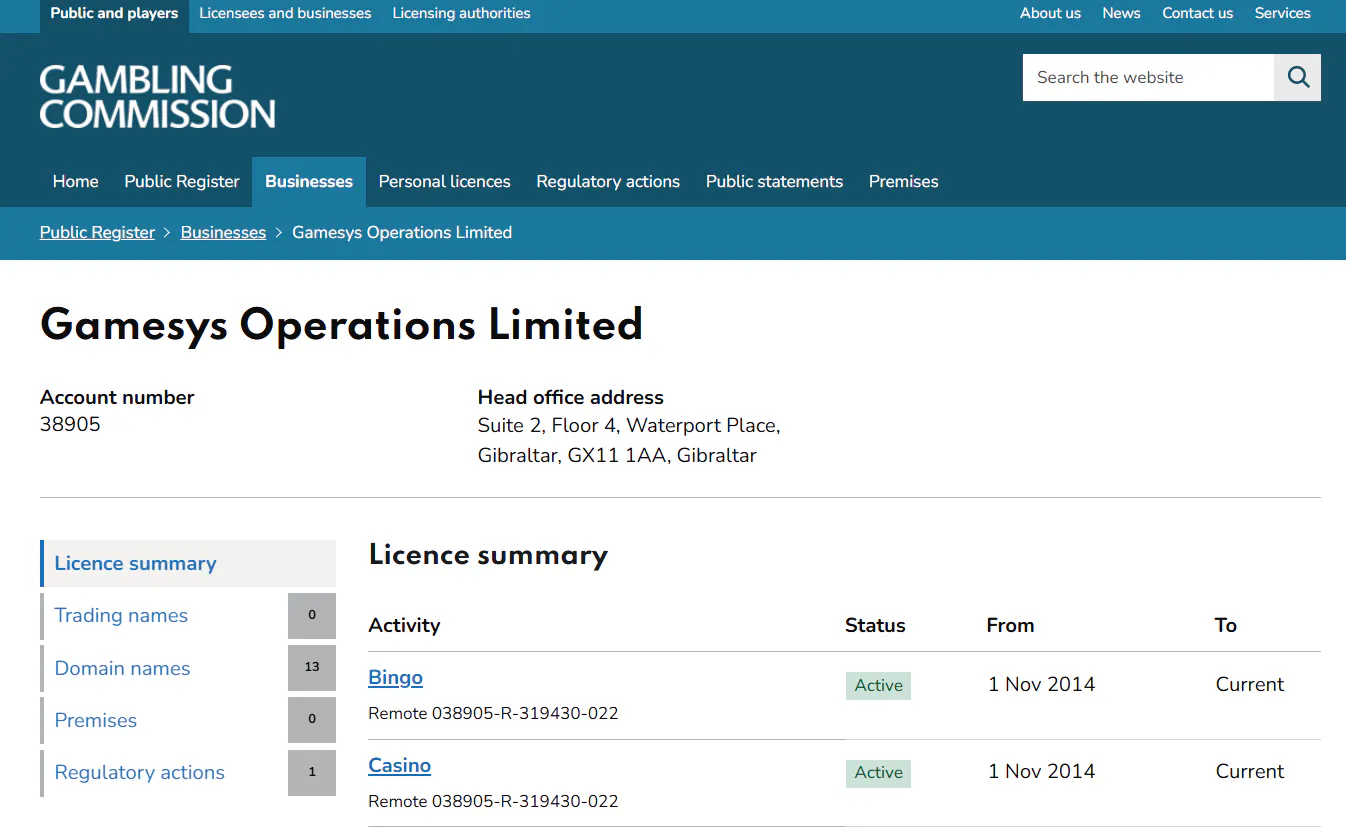Focus the Search the website field
The height and width of the screenshot is (833, 1346).
(x=1148, y=77)
